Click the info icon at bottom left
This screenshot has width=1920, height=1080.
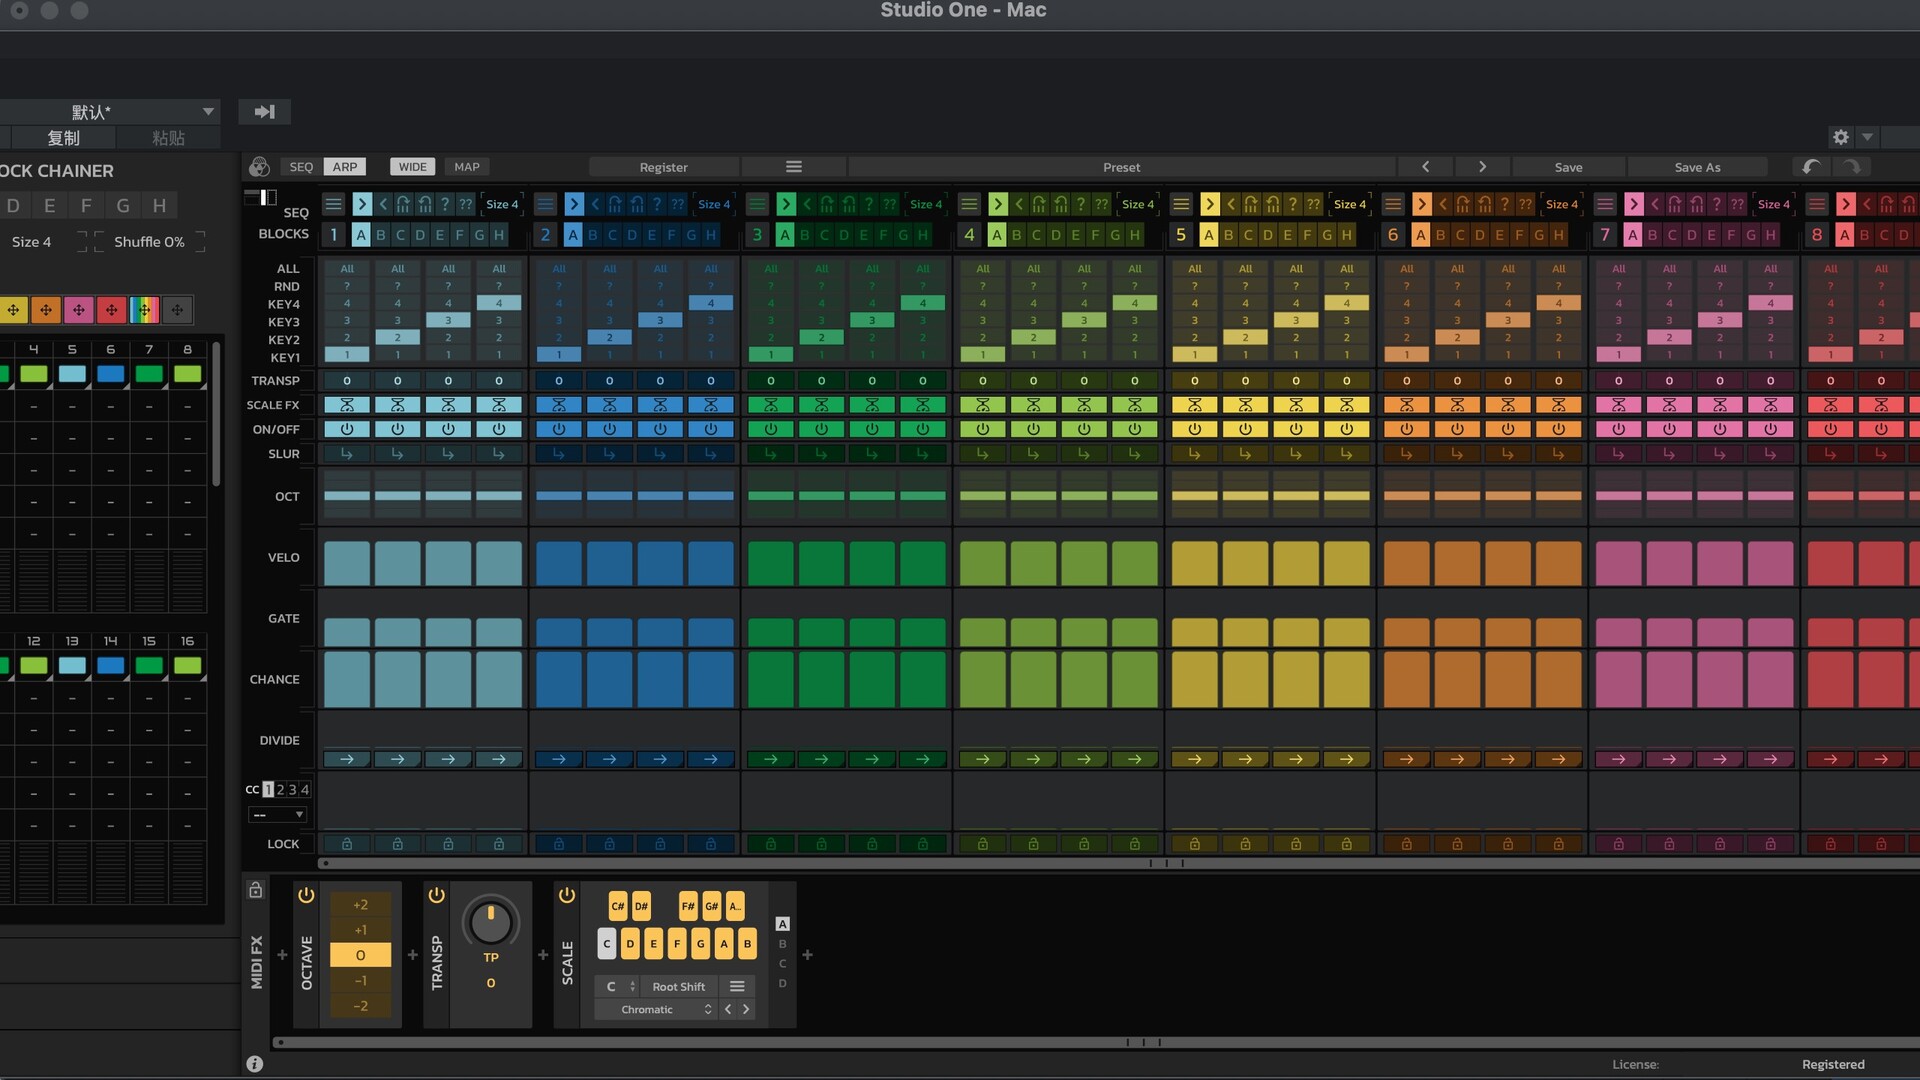click(x=255, y=1064)
